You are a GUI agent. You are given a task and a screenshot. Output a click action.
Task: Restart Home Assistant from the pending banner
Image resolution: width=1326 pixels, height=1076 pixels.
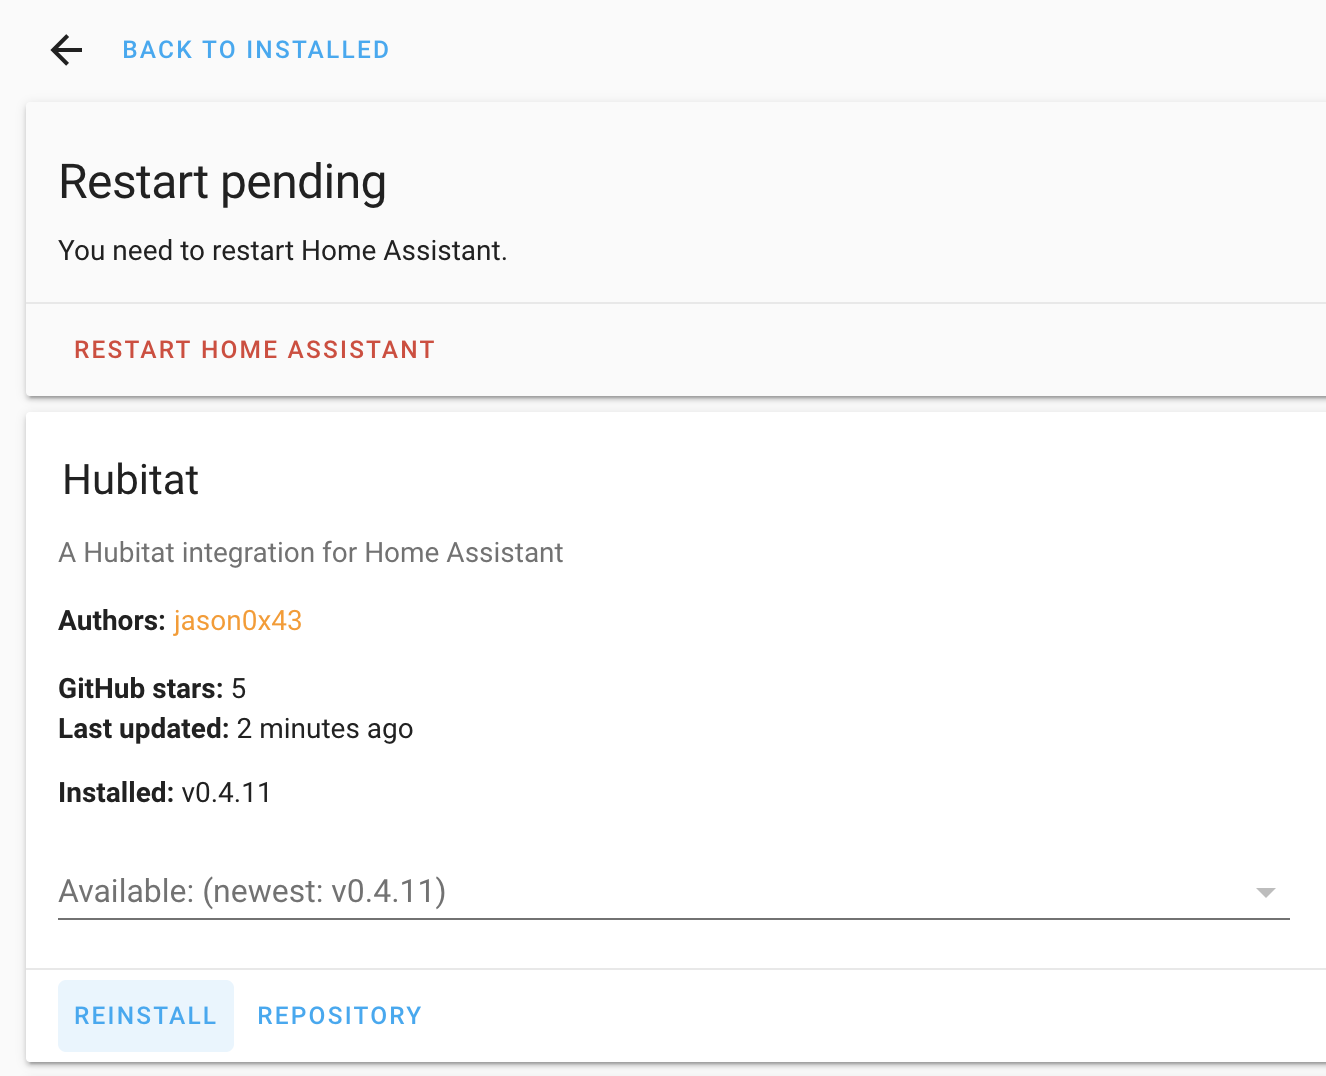254,349
